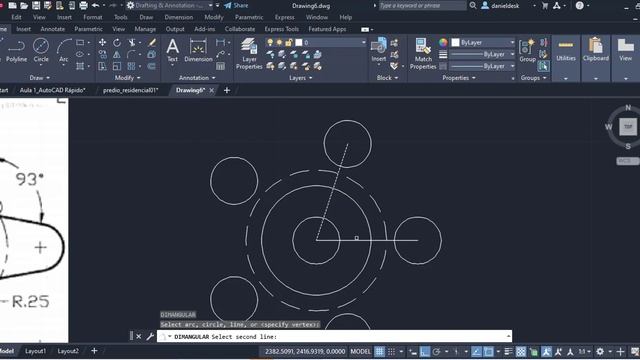Activate the Trim tool in Modify panel
The image size is (640, 360).
pos(131,42)
